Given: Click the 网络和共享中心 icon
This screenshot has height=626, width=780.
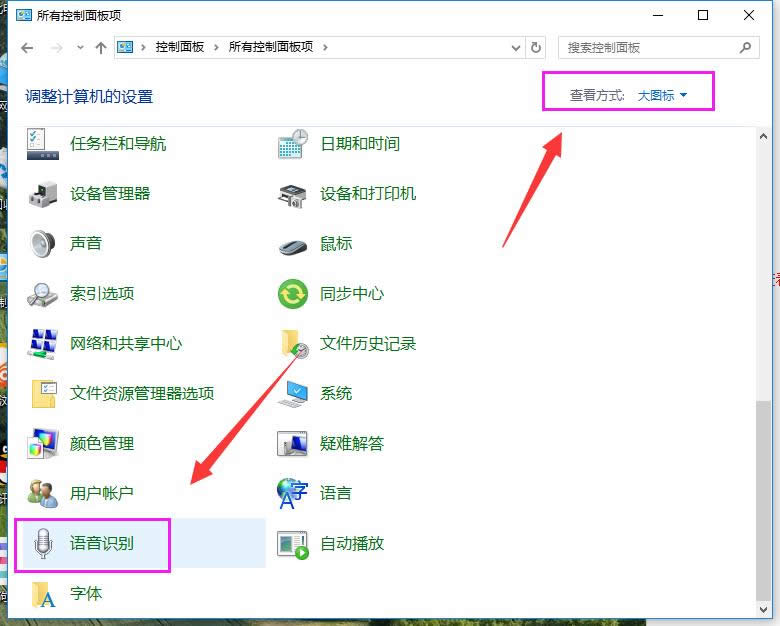Looking at the screenshot, I should point(42,344).
